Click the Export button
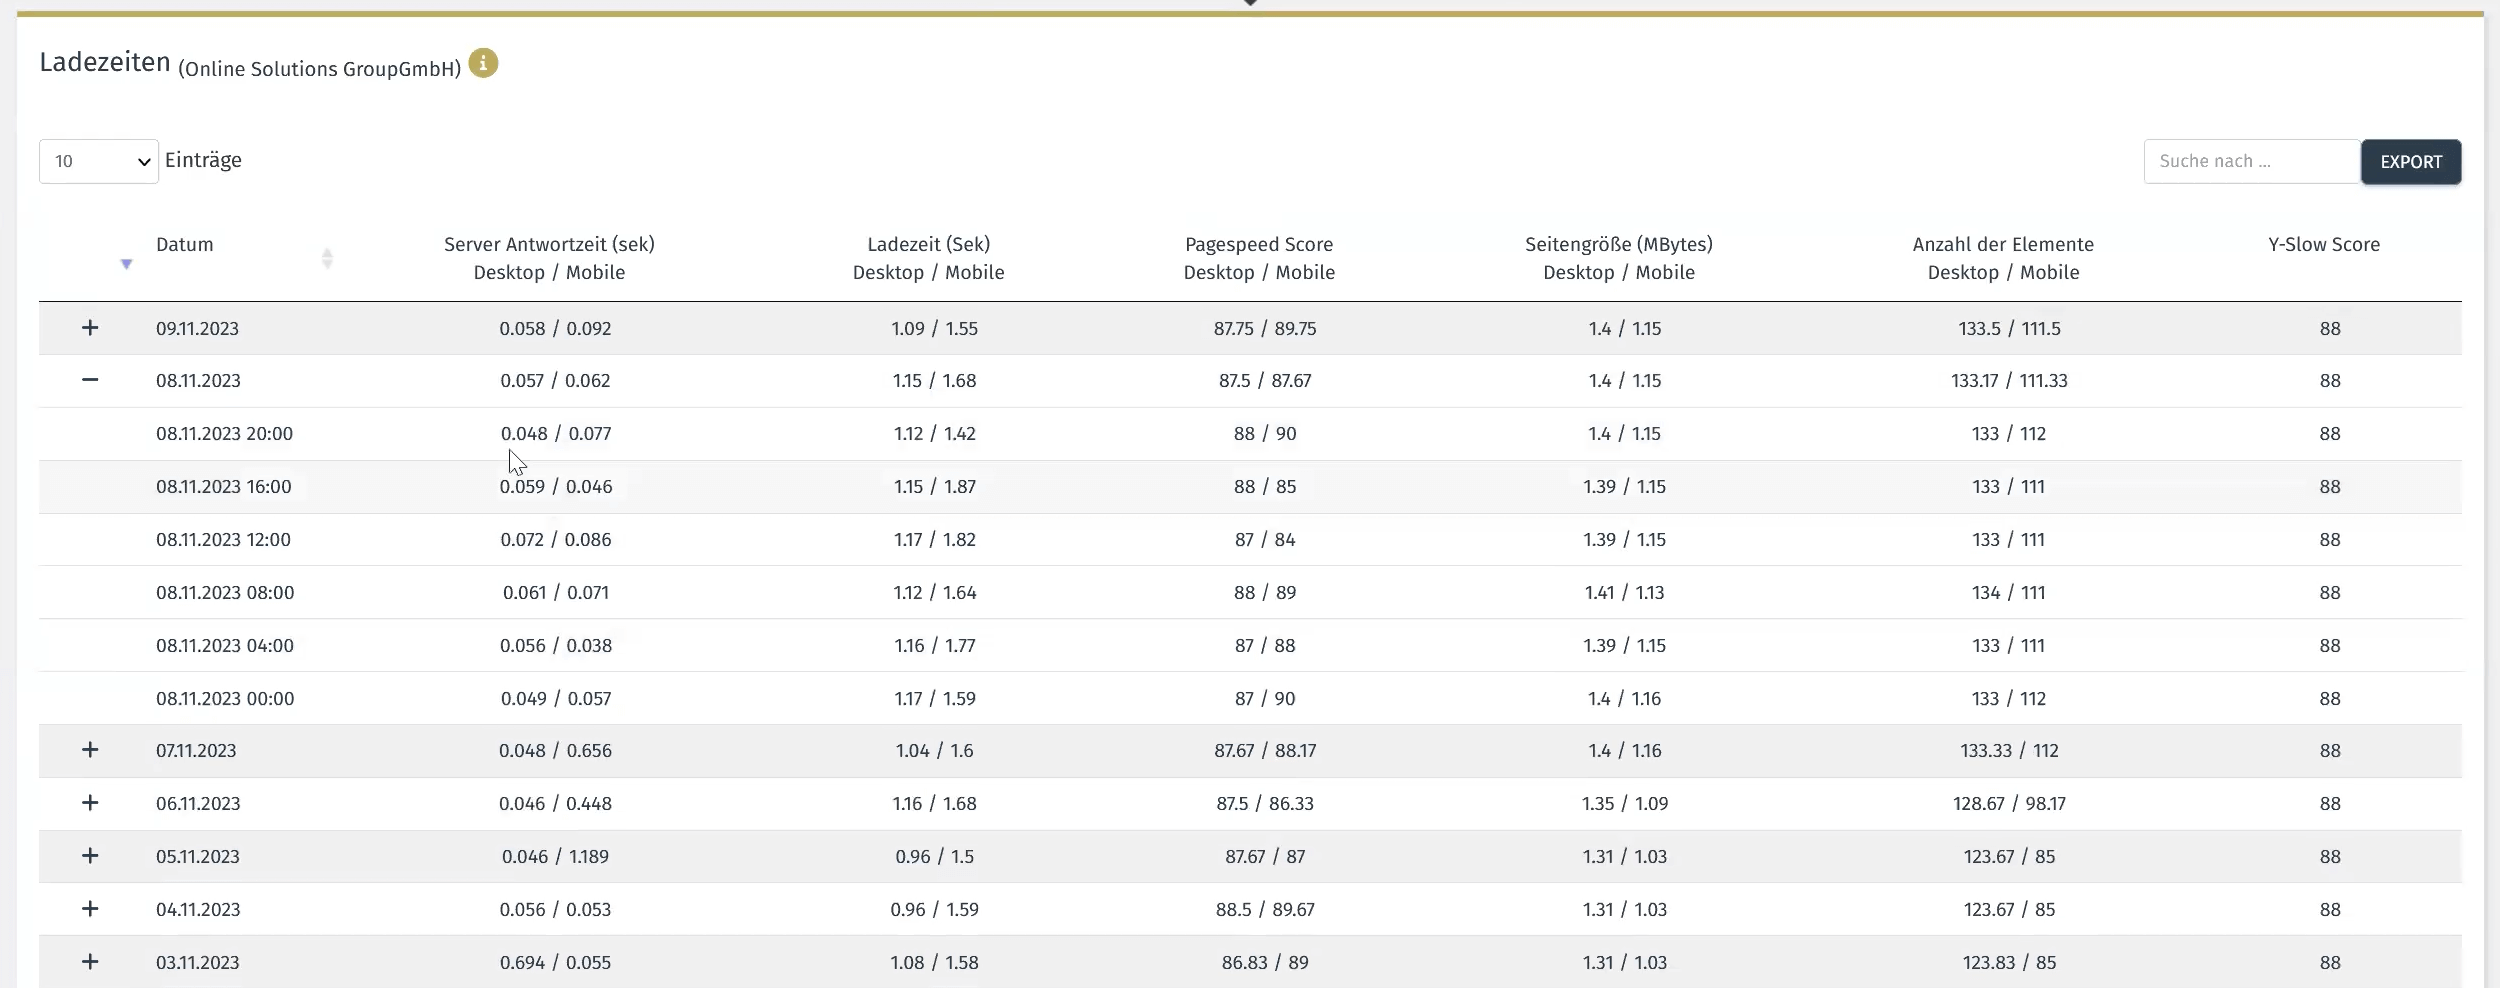 point(2410,162)
